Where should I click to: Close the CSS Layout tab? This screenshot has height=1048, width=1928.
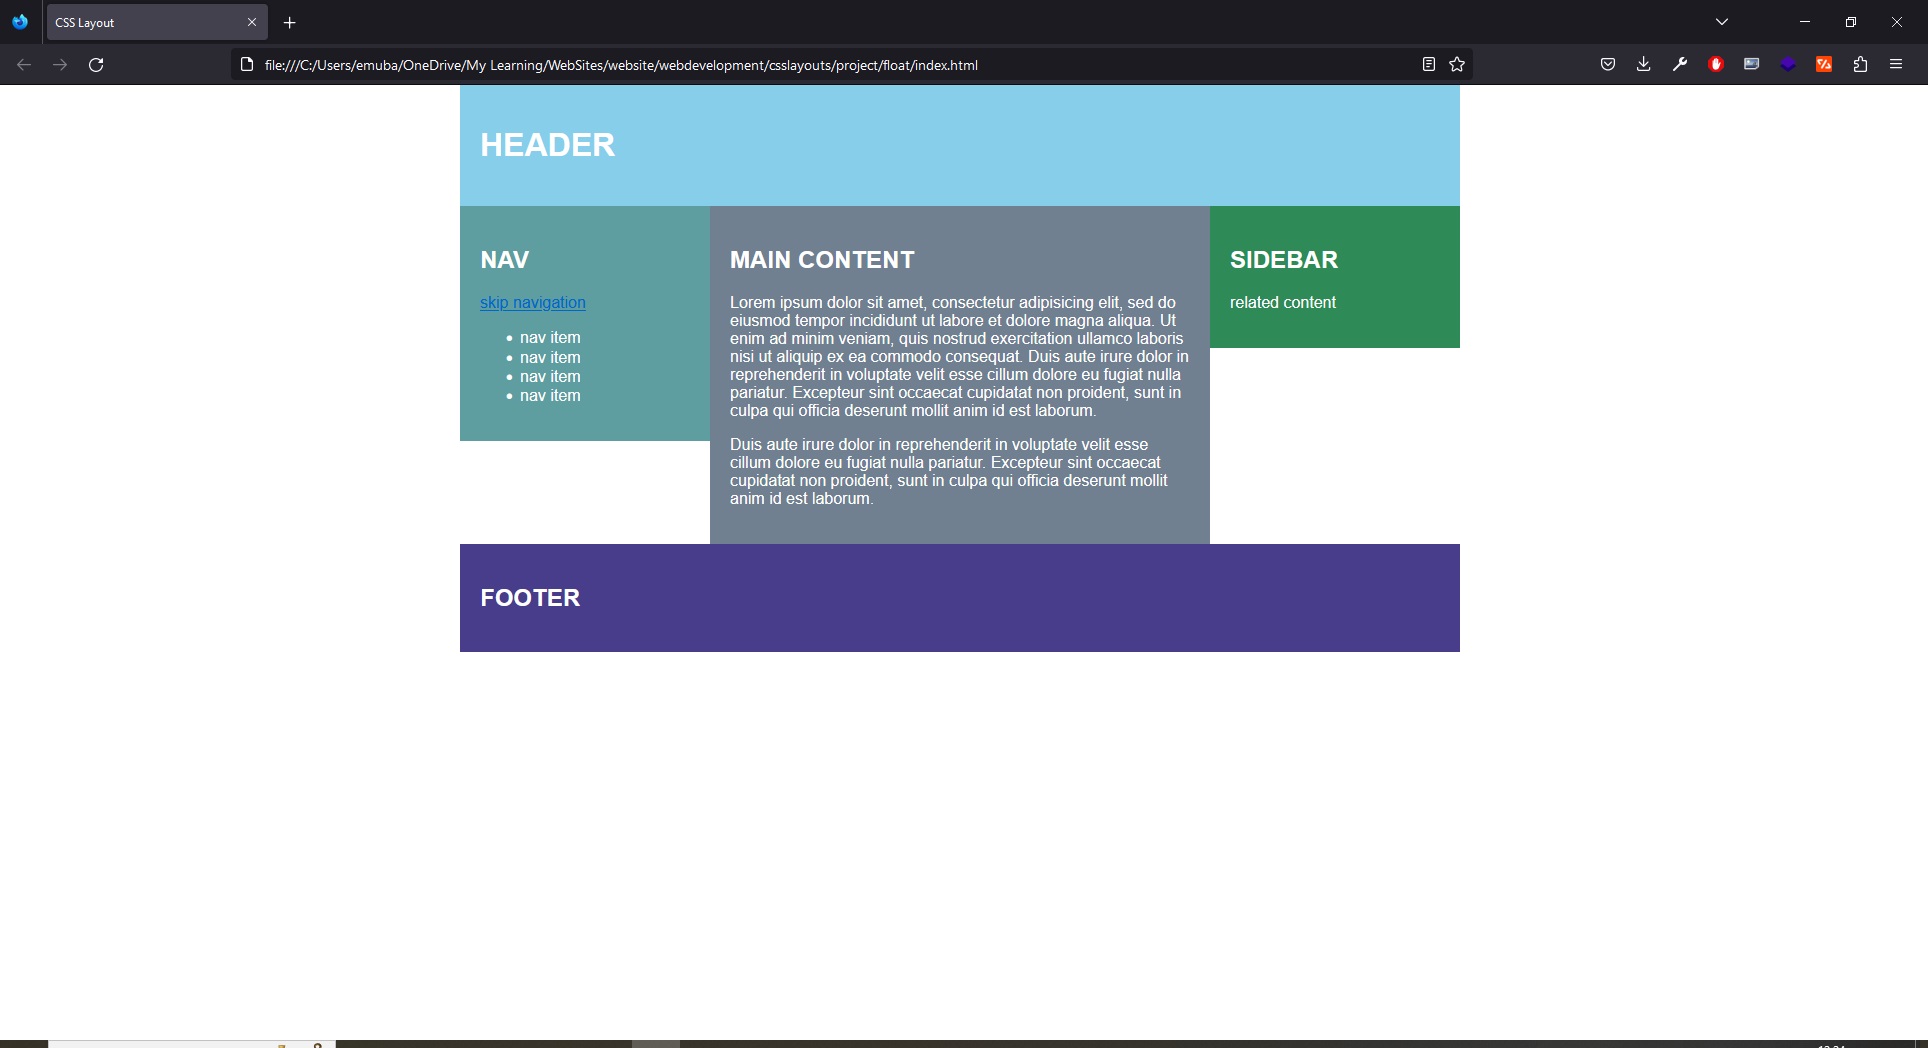[x=252, y=22]
